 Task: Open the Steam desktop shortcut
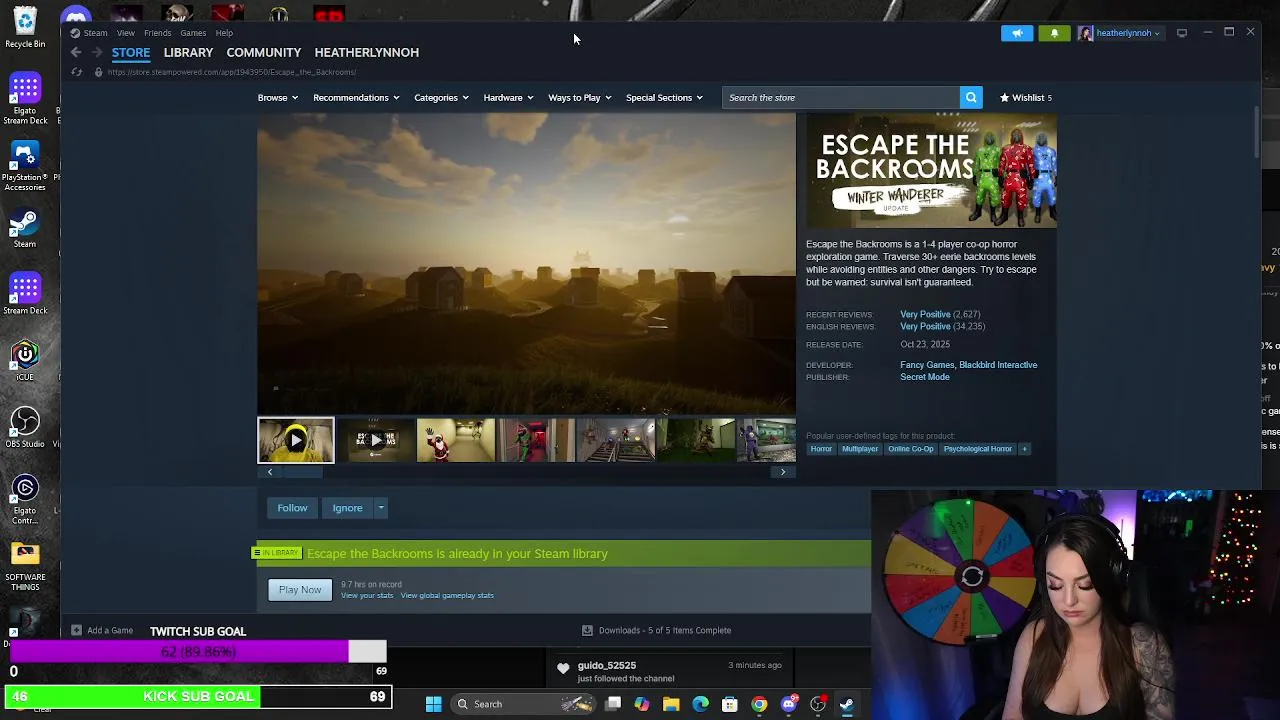point(25,228)
